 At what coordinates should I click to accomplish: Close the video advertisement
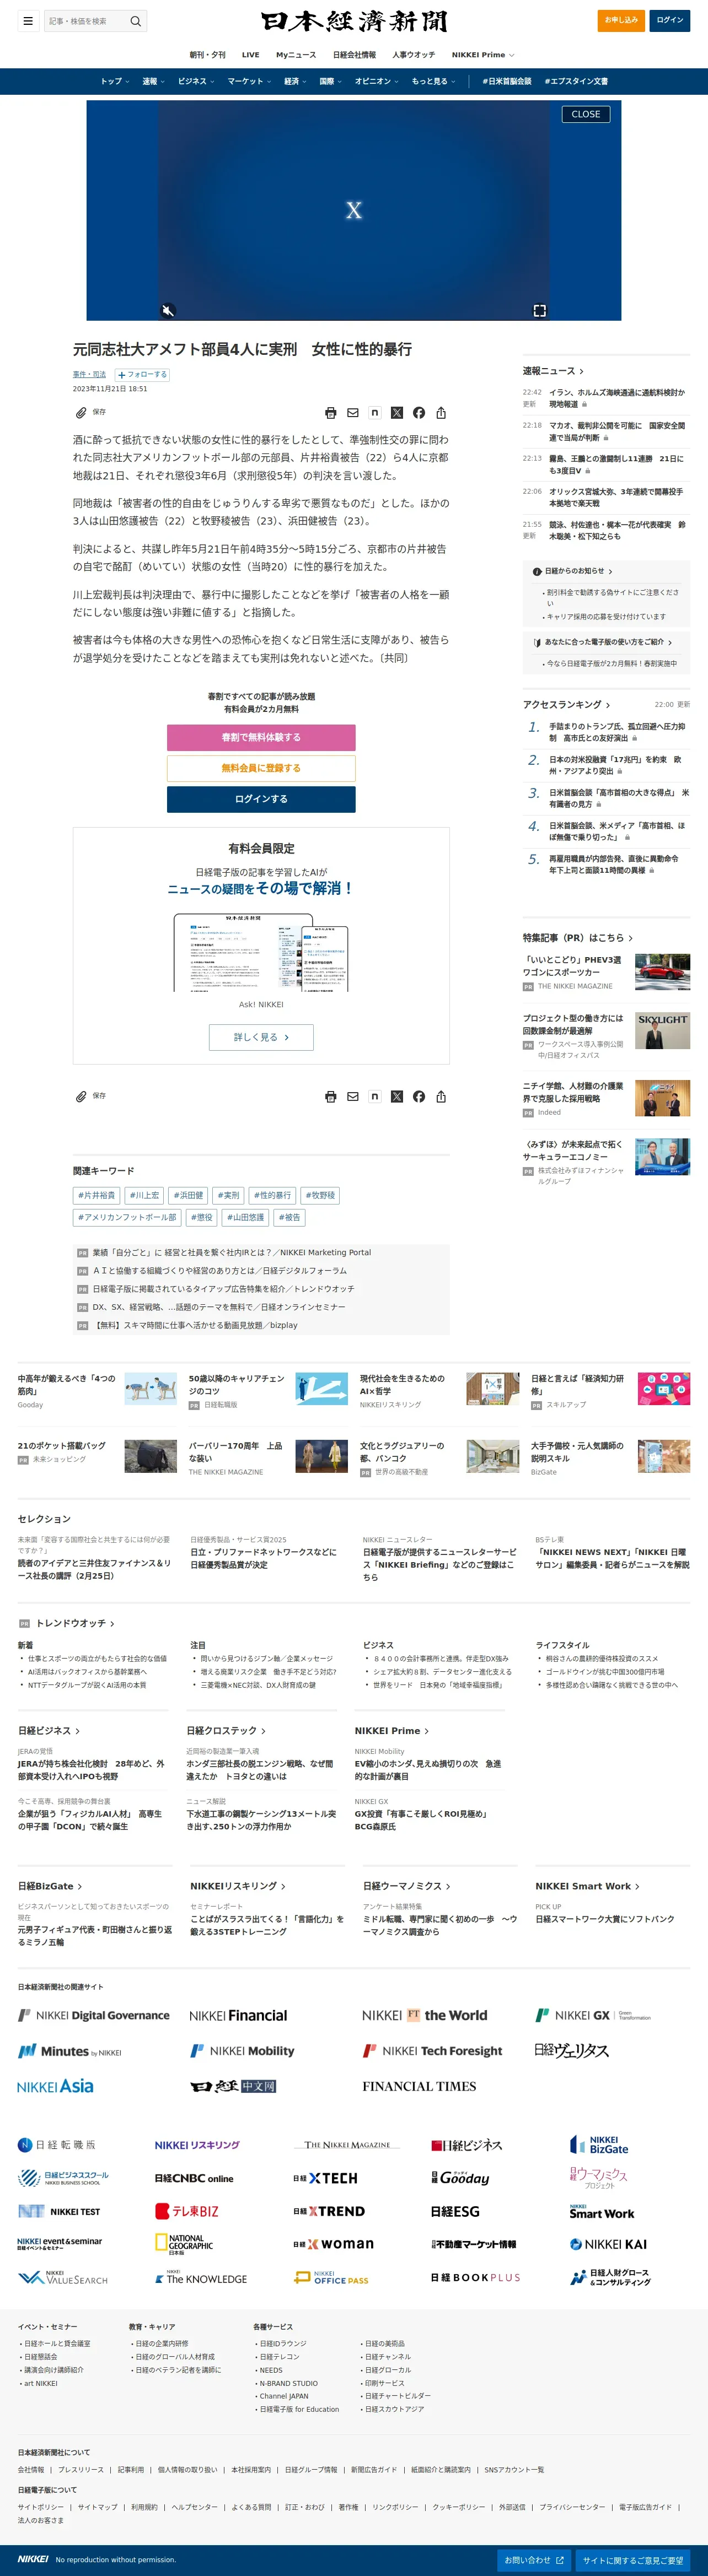pyautogui.click(x=585, y=114)
